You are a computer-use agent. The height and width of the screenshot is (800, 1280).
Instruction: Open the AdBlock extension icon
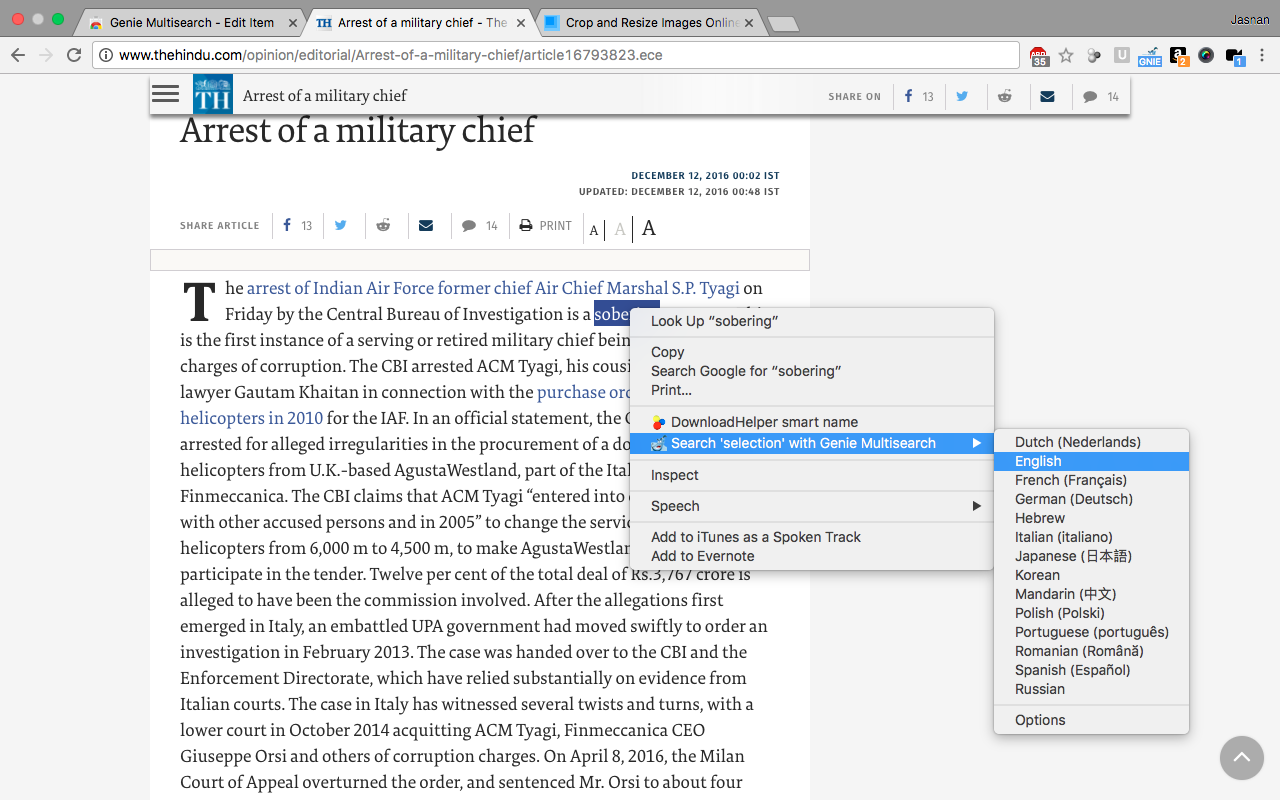click(1039, 56)
